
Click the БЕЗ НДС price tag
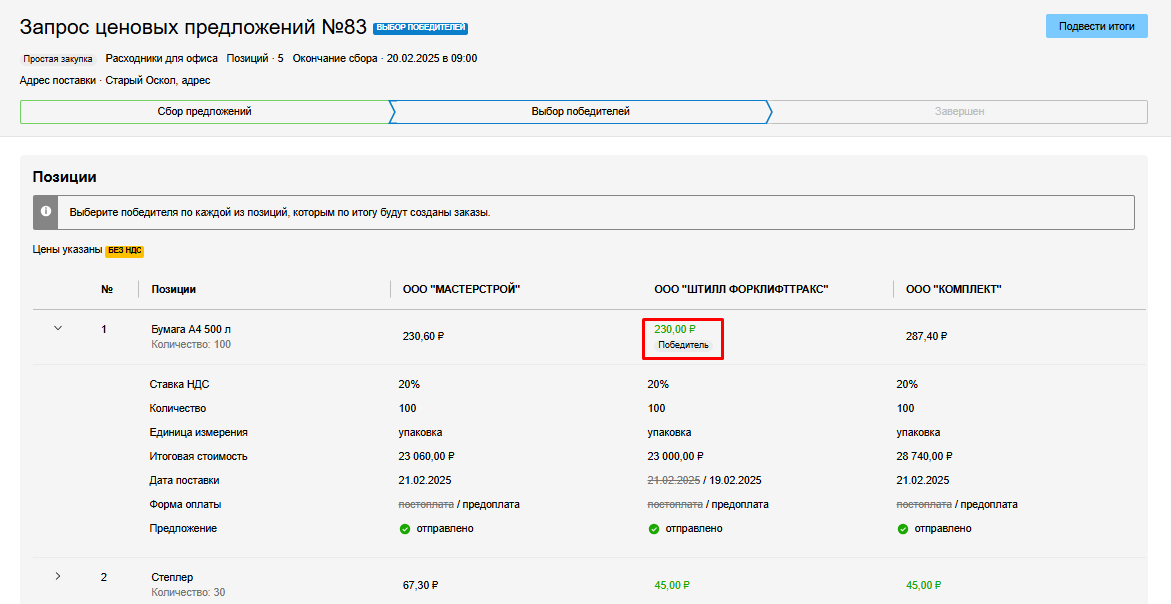pos(125,250)
